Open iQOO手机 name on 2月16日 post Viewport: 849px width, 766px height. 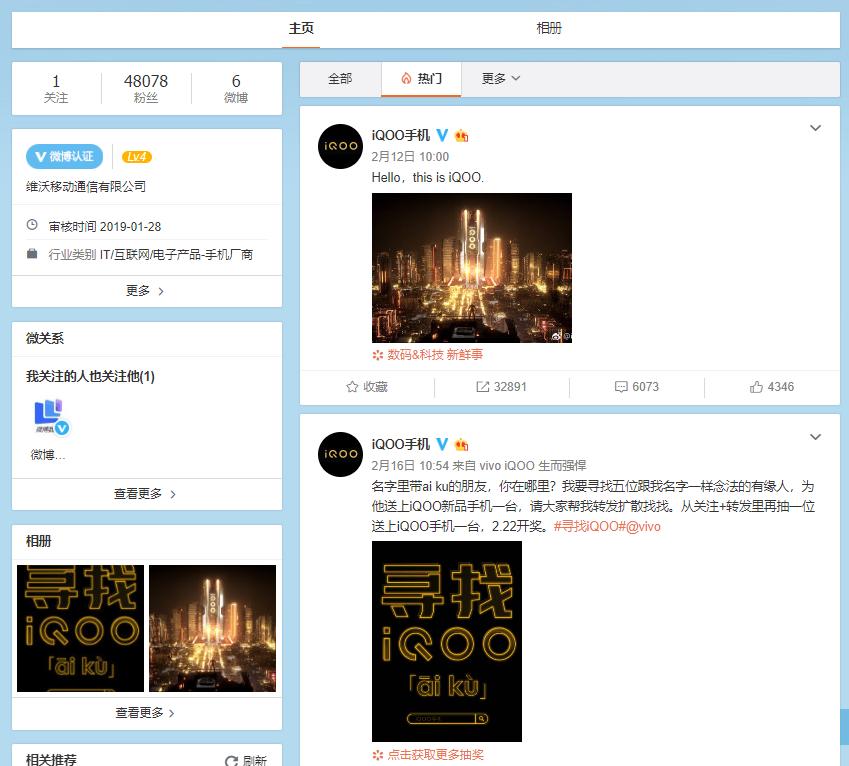click(401, 444)
